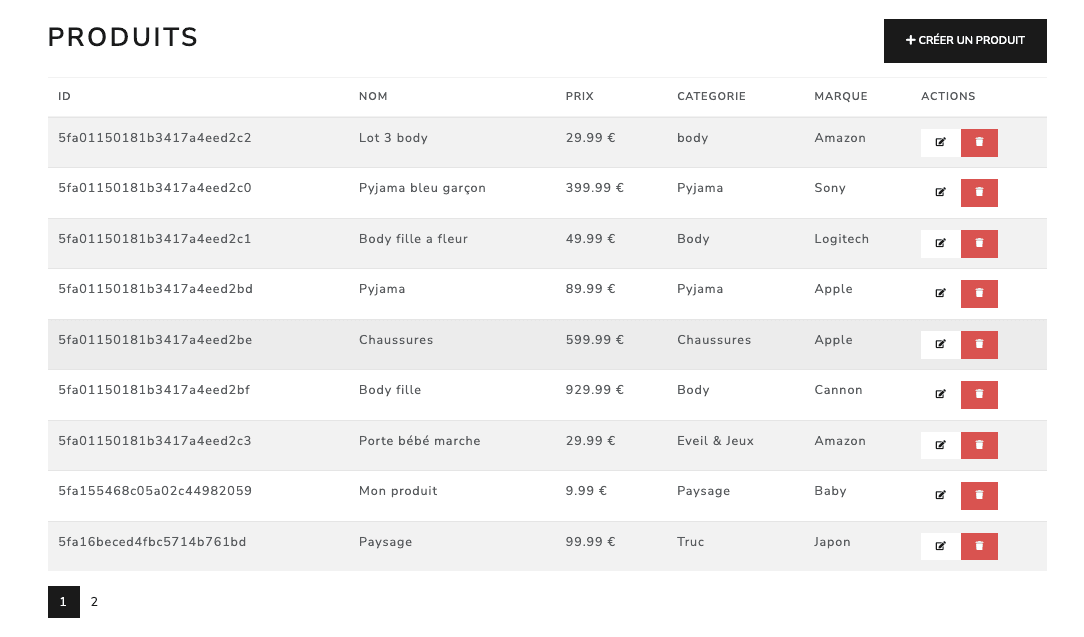Edit the Mon produit entry
This screenshot has height=637, width=1084.
coord(940,495)
